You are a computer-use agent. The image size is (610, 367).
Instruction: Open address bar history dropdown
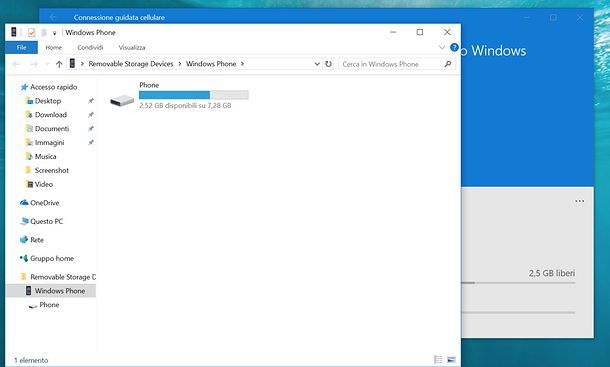point(317,64)
